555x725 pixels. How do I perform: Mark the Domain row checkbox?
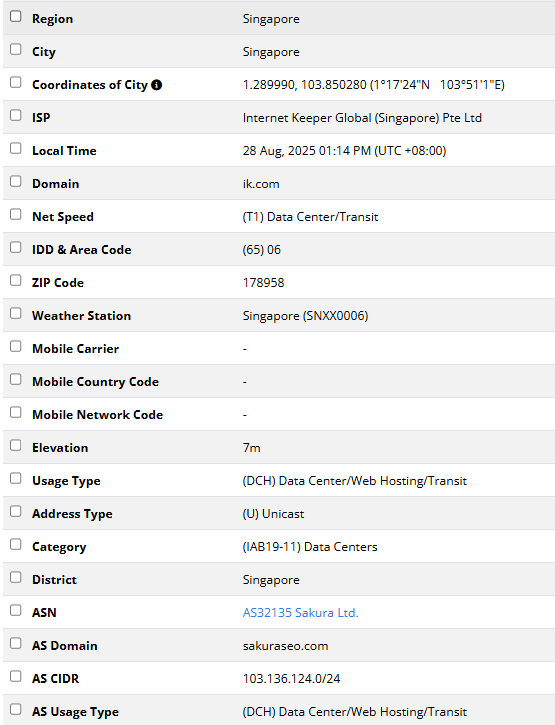(x=16, y=181)
